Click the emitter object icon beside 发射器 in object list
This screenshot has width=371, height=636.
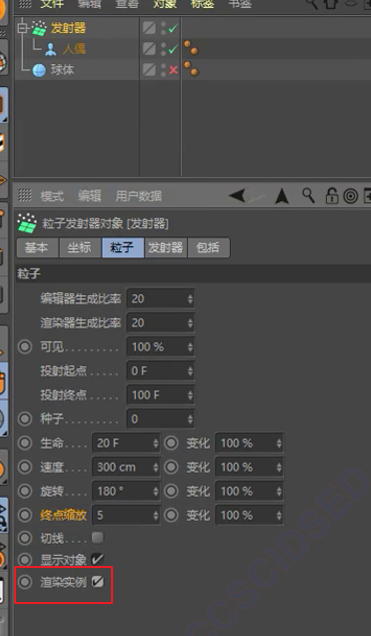coord(39,28)
